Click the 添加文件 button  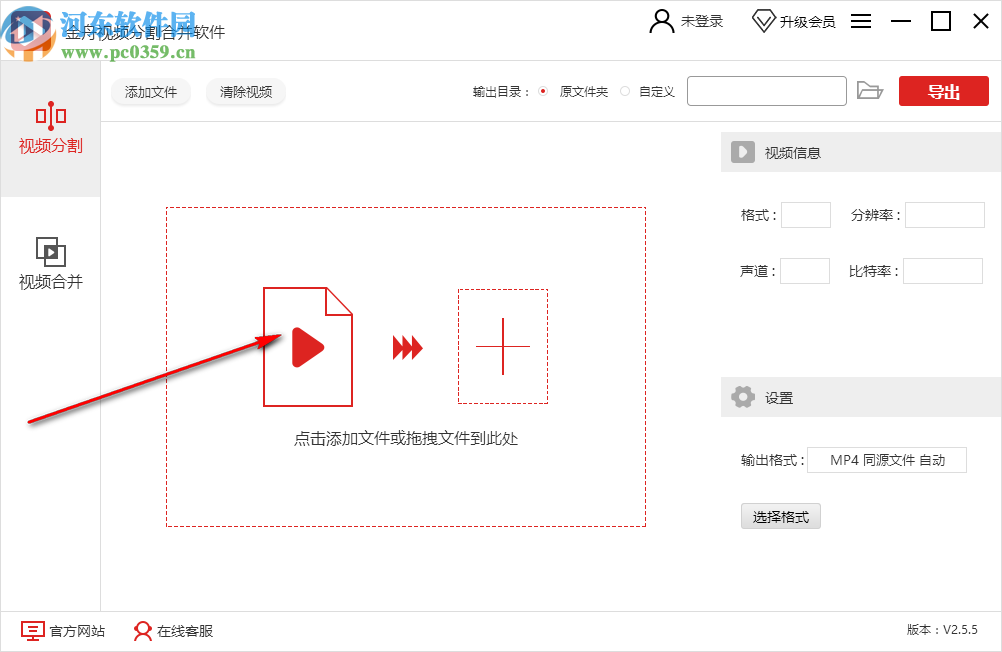[x=150, y=91]
